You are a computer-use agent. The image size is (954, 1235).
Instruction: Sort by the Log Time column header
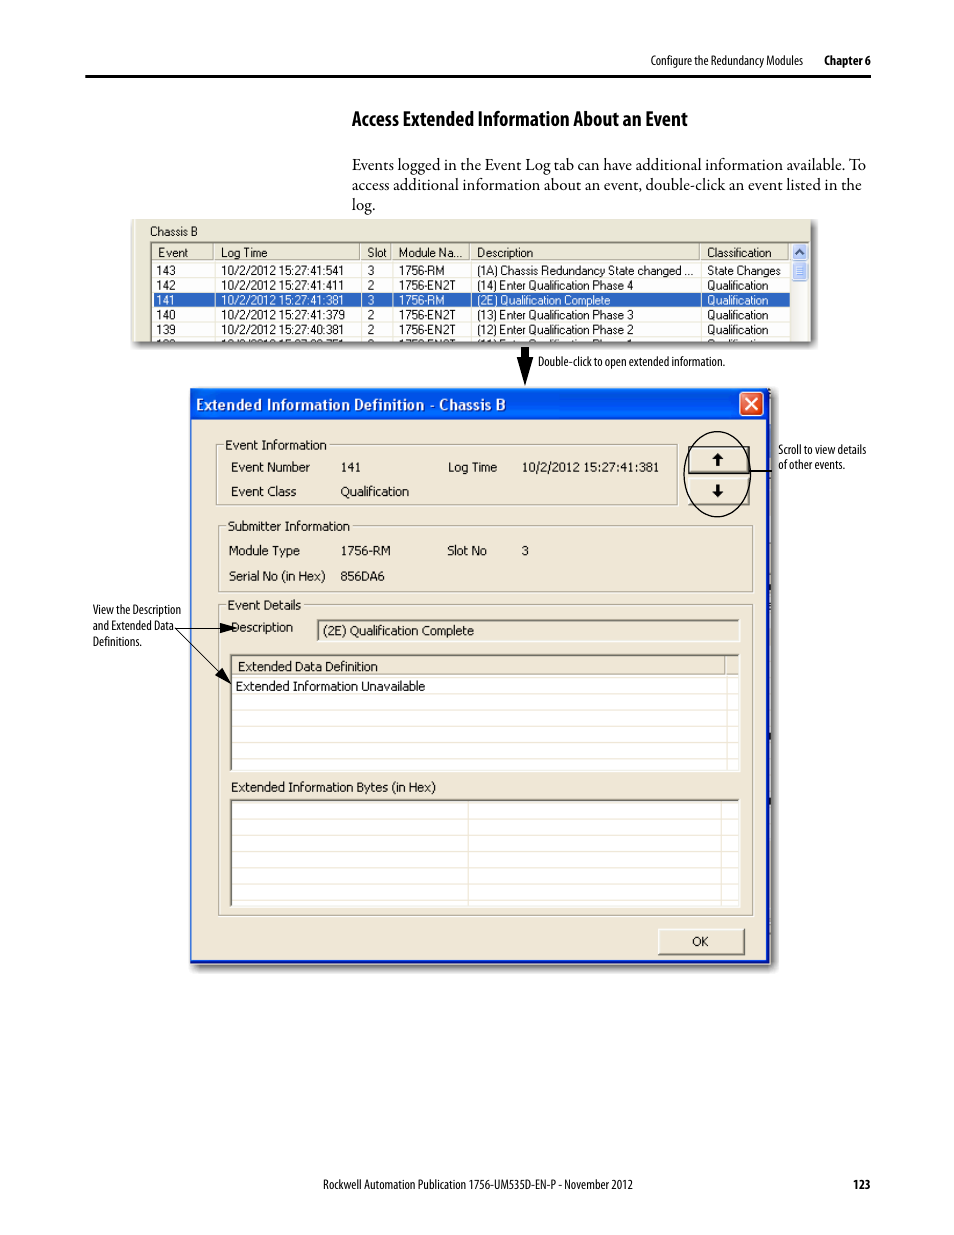click(x=287, y=253)
